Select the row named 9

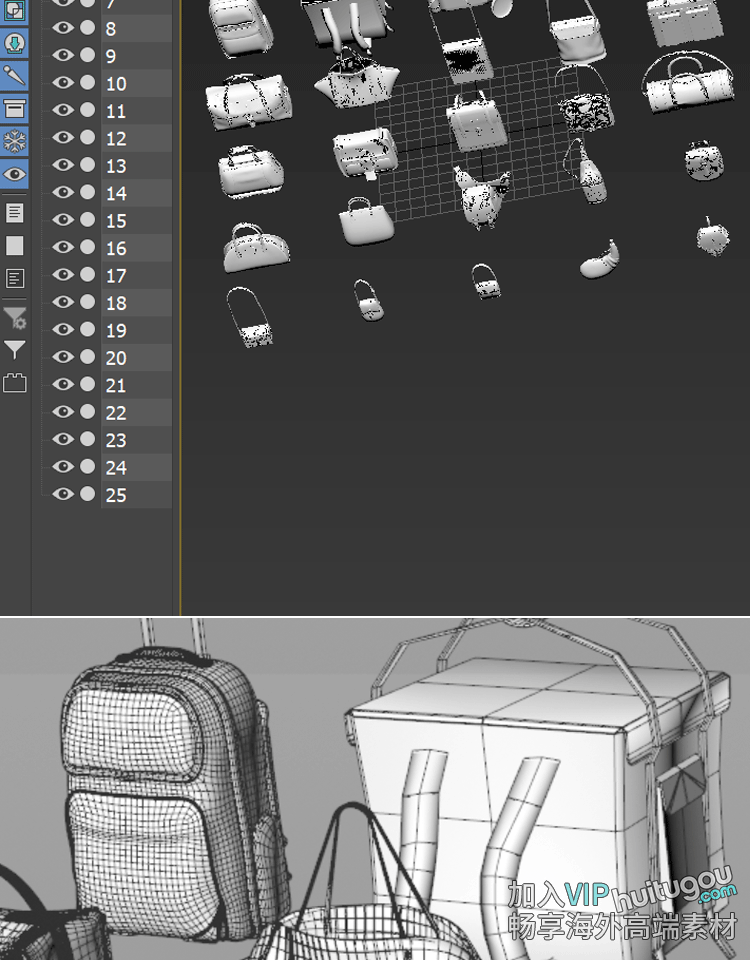pyautogui.click(x=136, y=56)
